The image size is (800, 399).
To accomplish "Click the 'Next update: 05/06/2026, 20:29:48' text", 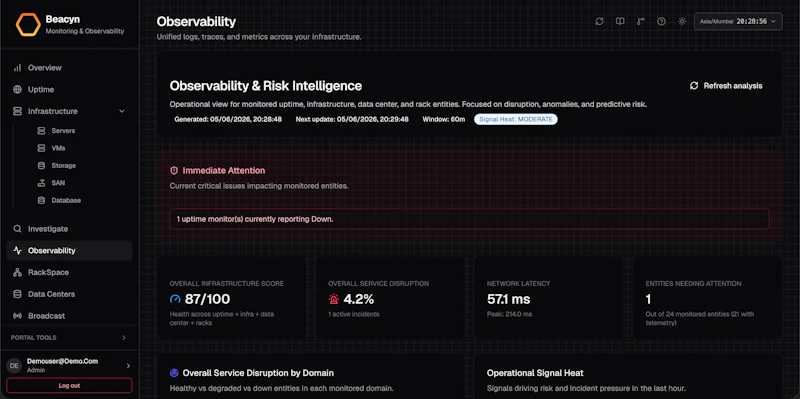I will pos(353,119).
